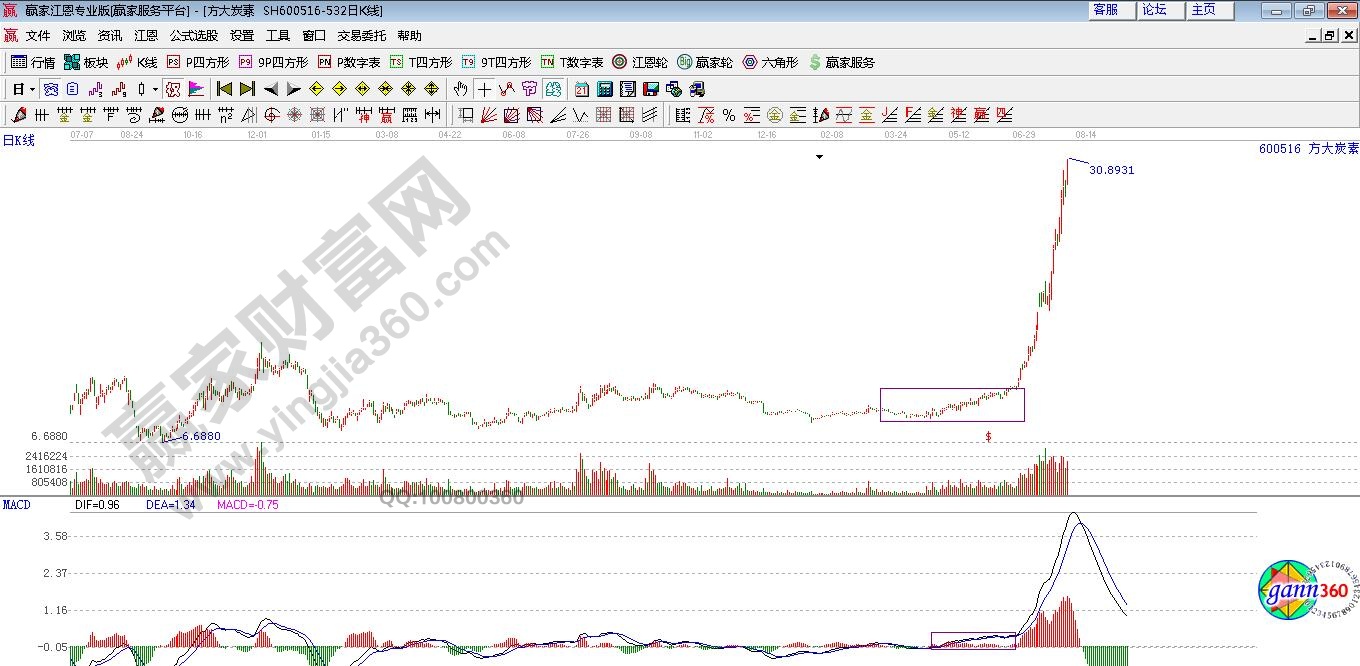
Task: Click the calendar date icon
Action: 582,89
